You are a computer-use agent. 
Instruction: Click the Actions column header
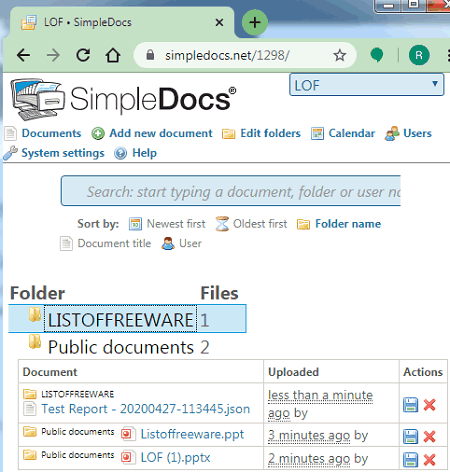click(x=423, y=372)
